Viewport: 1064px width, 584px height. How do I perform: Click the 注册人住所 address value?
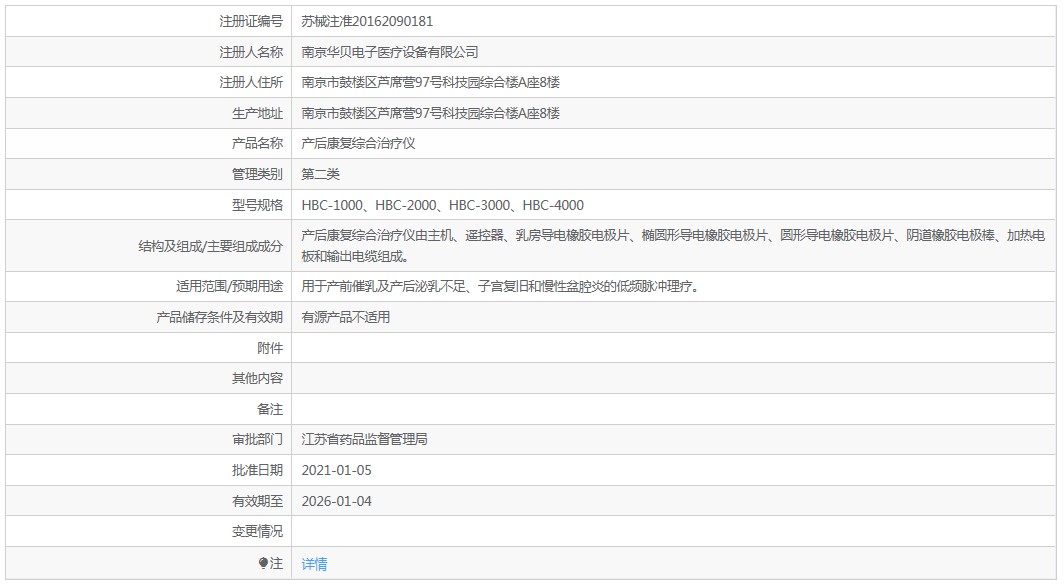pyautogui.click(x=431, y=82)
